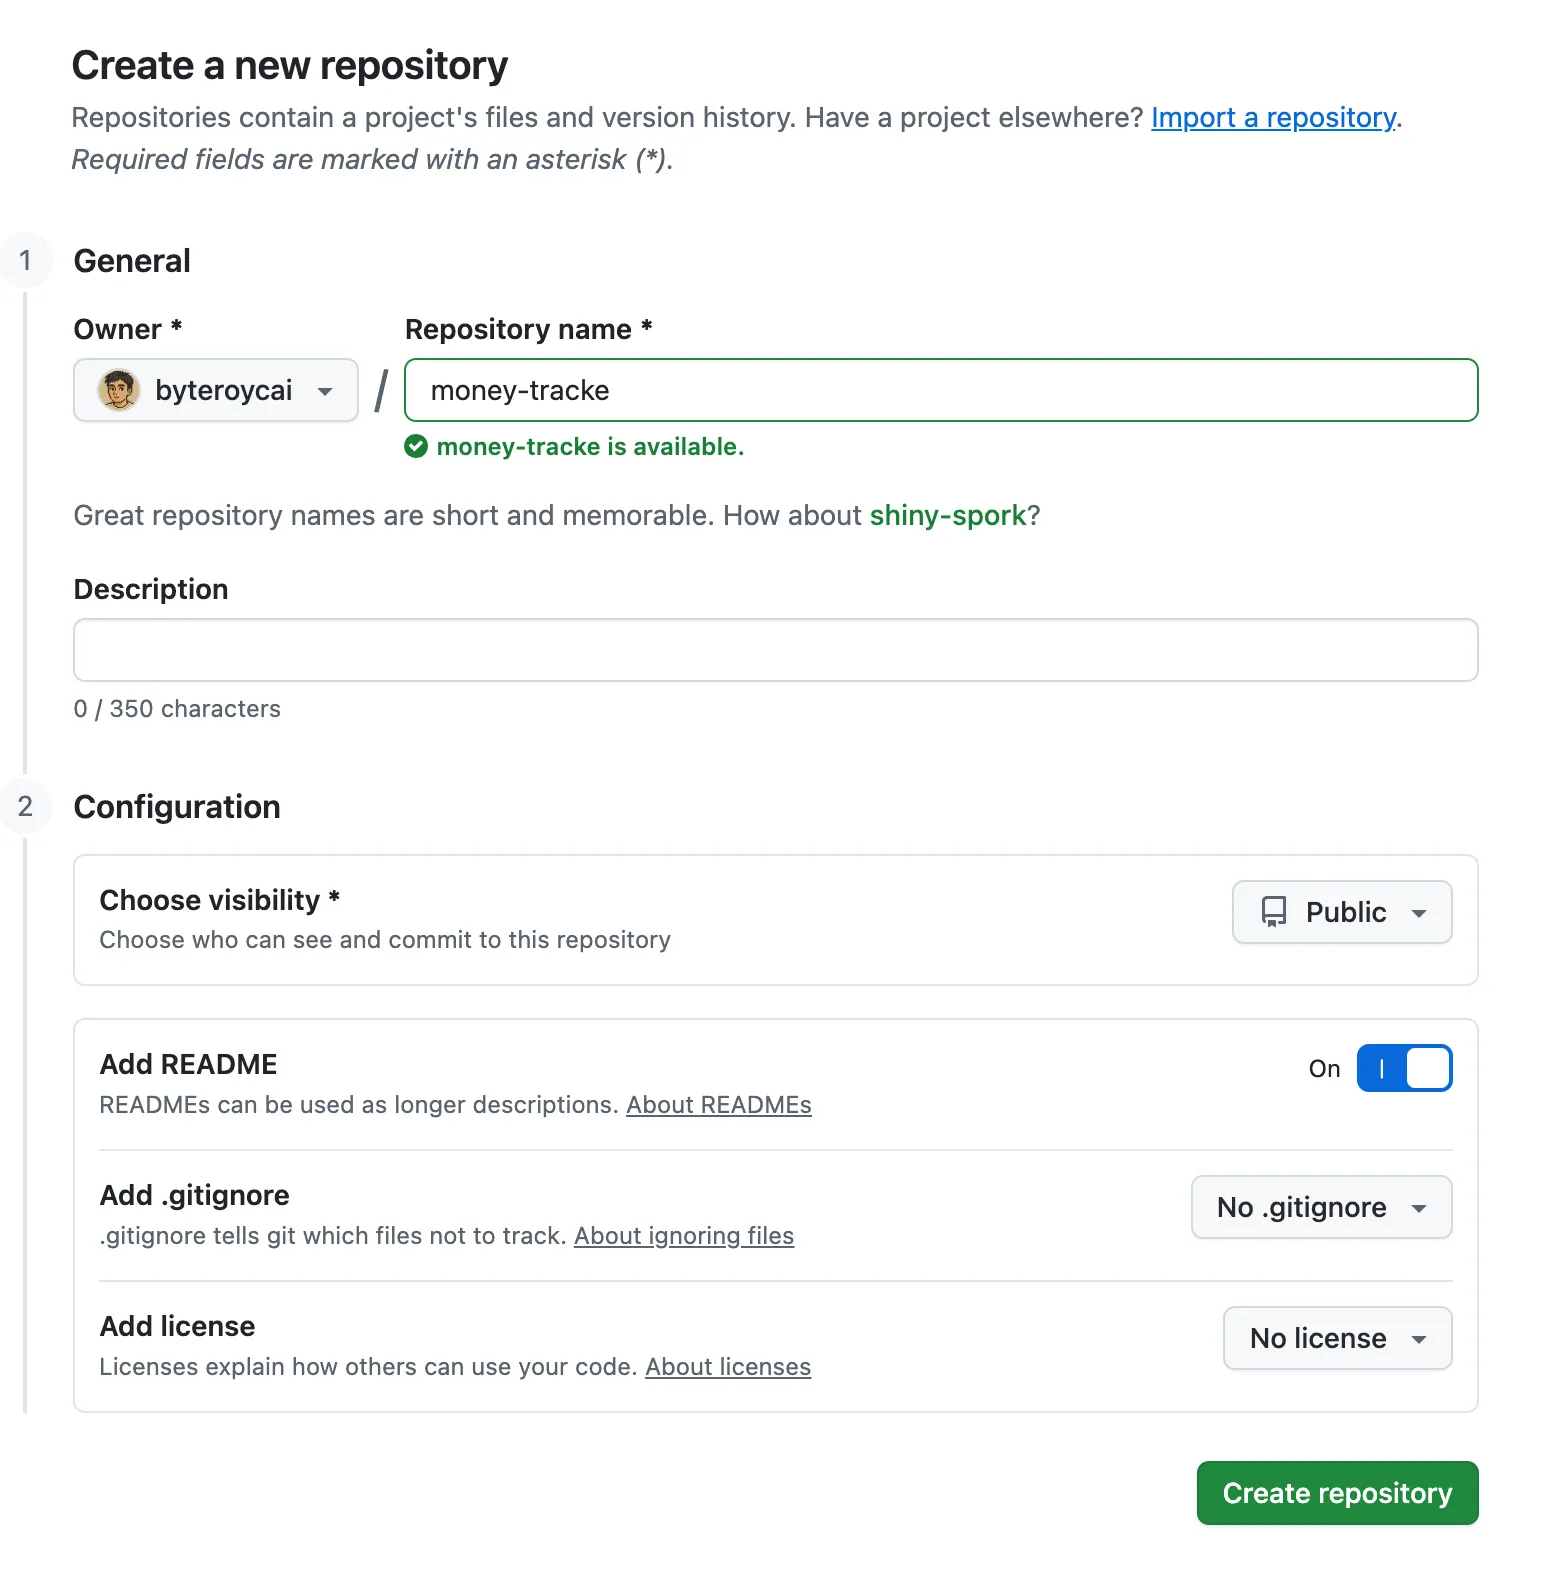
Task: Click the byteroycai owner avatar
Action: [119, 390]
